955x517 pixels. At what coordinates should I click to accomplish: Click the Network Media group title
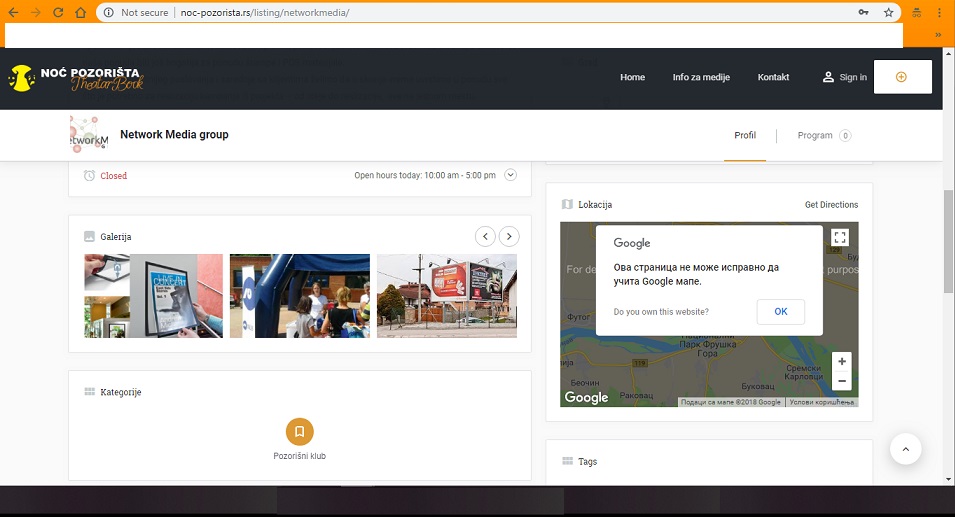174,135
